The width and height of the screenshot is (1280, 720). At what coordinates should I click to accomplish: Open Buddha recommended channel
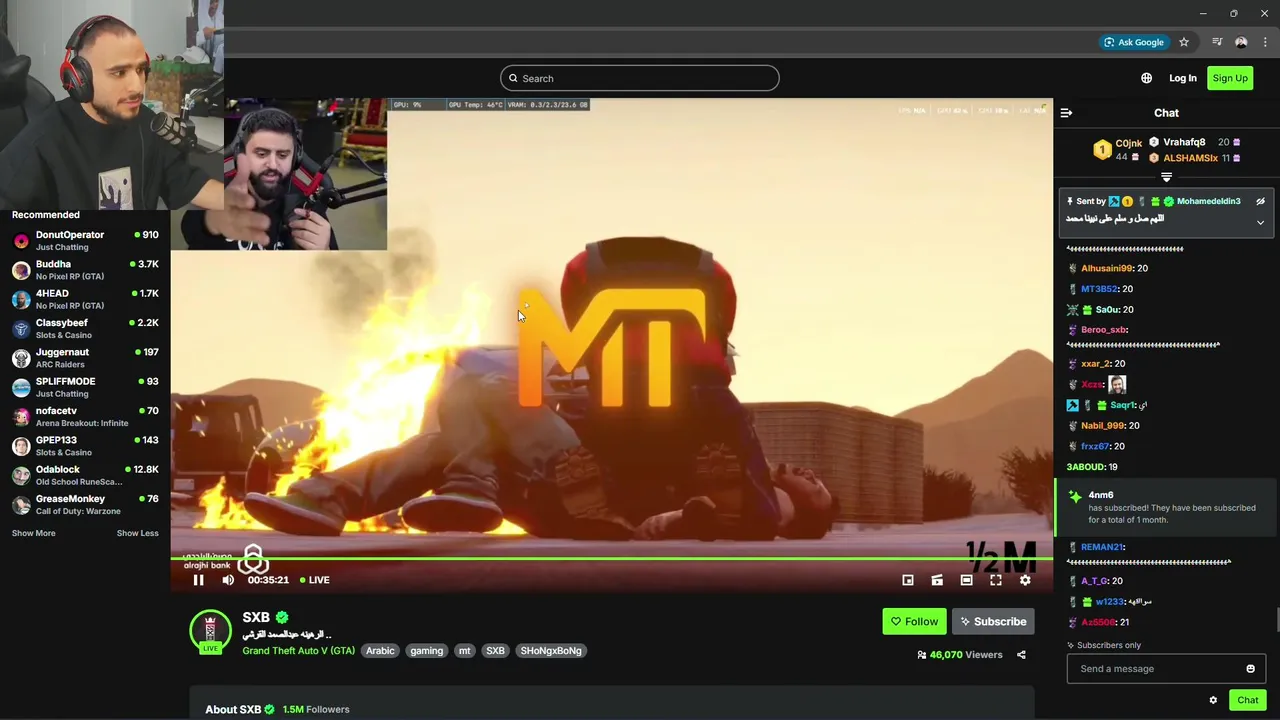pyautogui.click(x=85, y=270)
